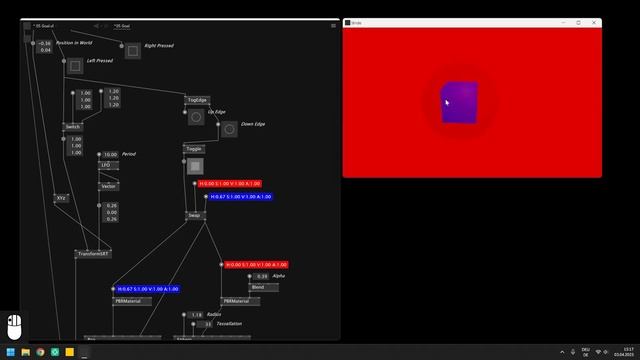The width and height of the screenshot is (640, 360).
Task: Click the DEU language indicator
Action: [x=585, y=352]
